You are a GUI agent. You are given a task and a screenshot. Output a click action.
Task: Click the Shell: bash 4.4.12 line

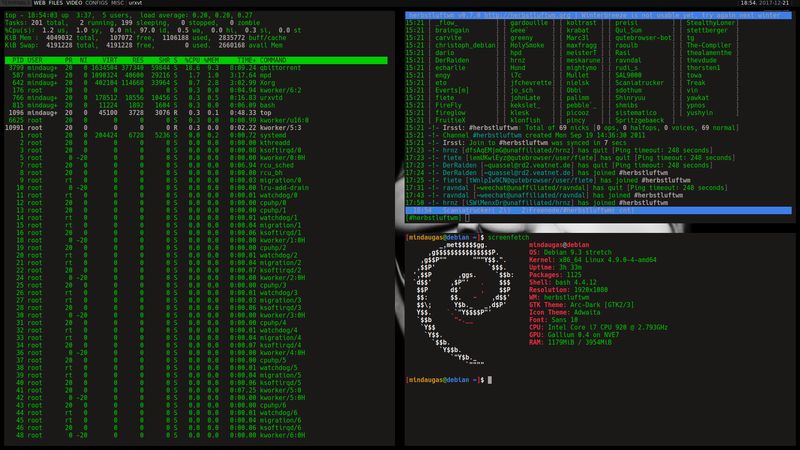(562, 283)
